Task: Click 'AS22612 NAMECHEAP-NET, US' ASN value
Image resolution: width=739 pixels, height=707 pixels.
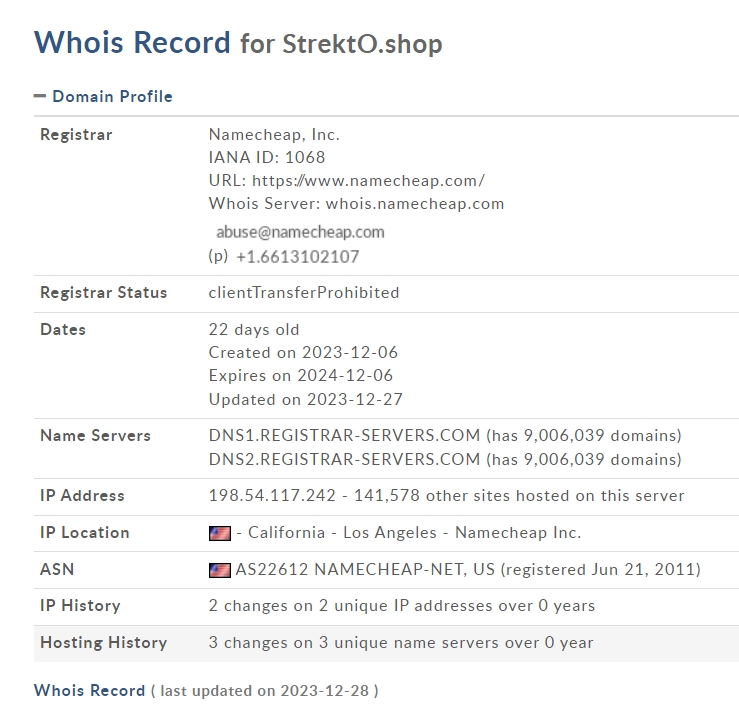Action: point(365,569)
